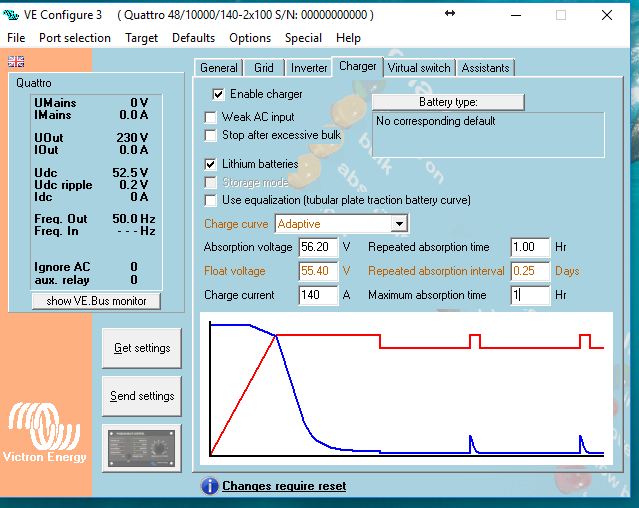Click the Repeated absorption time field
The width and height of the screenshot is (639, 508).
(x=530, y=247)
